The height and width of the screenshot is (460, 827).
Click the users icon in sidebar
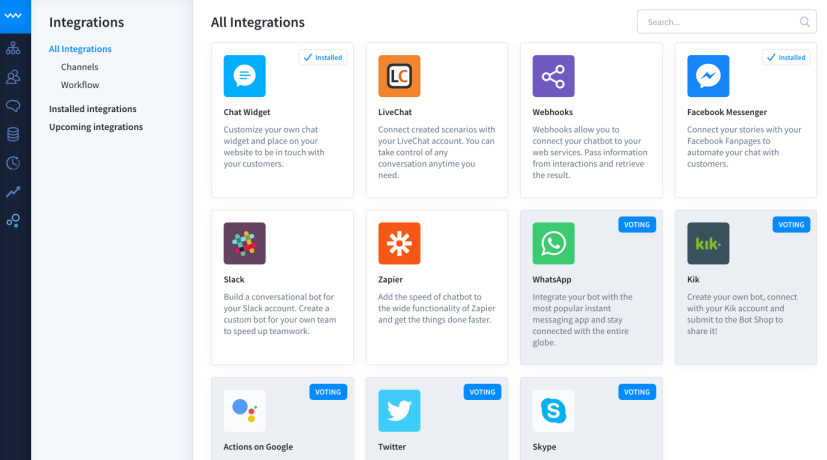[x=13, y=76]
